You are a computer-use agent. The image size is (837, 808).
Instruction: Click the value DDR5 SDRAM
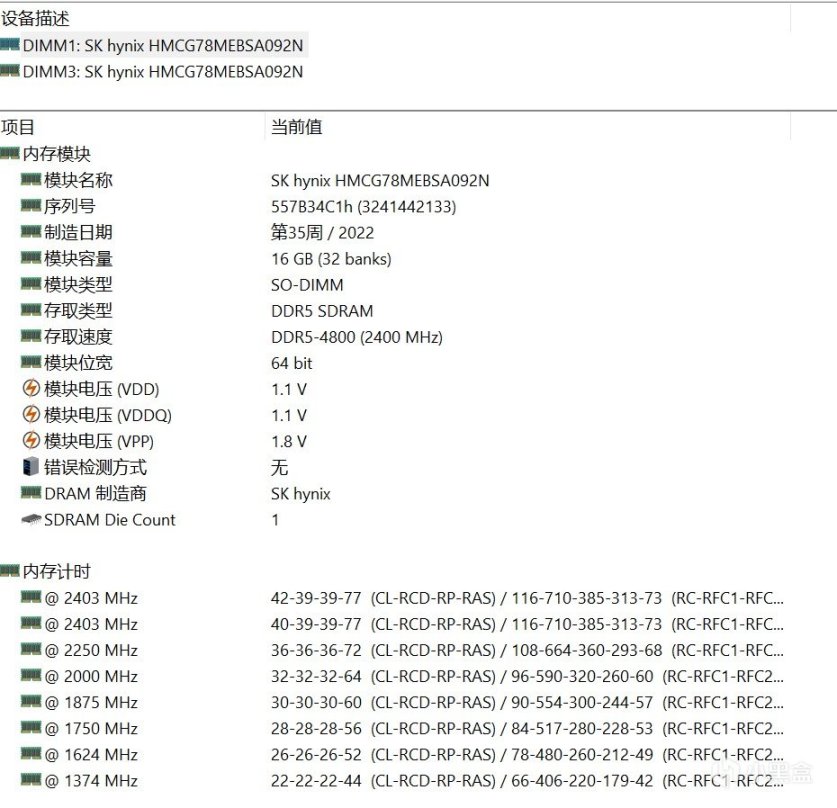point(322,311)
